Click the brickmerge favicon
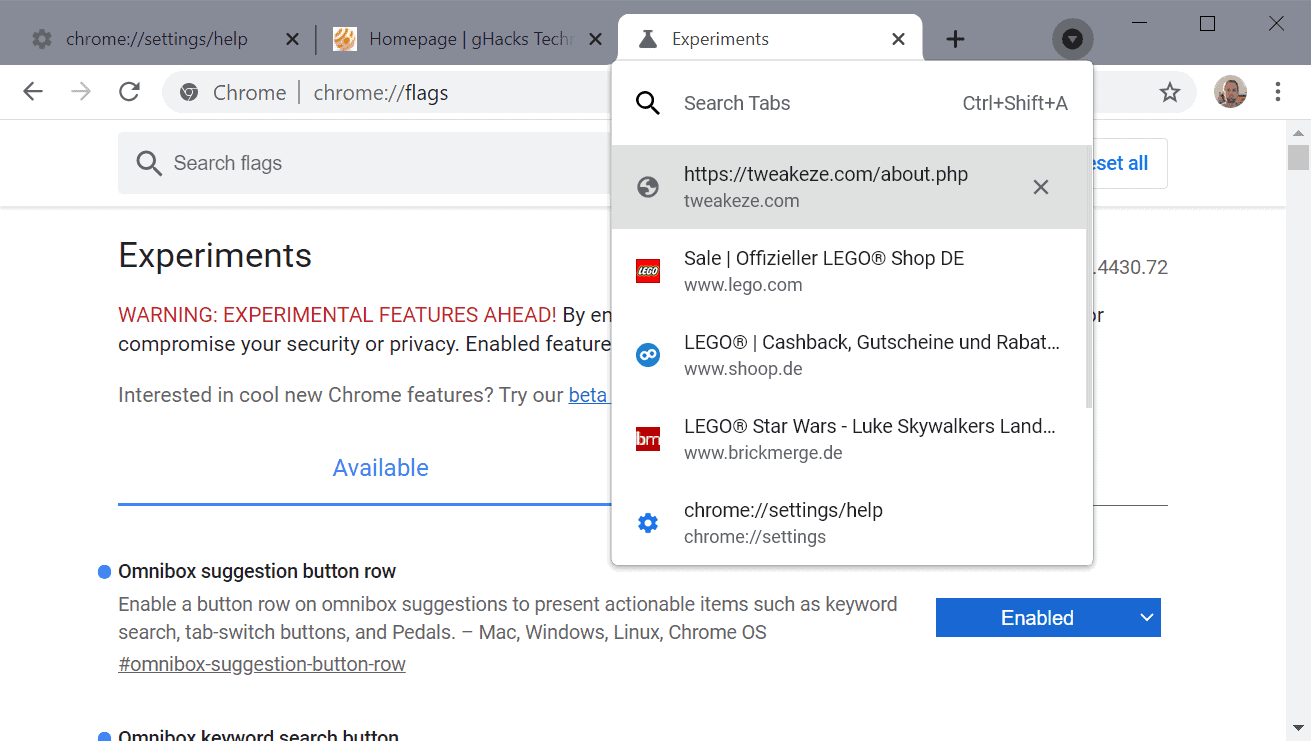 [x=648, y=439]
